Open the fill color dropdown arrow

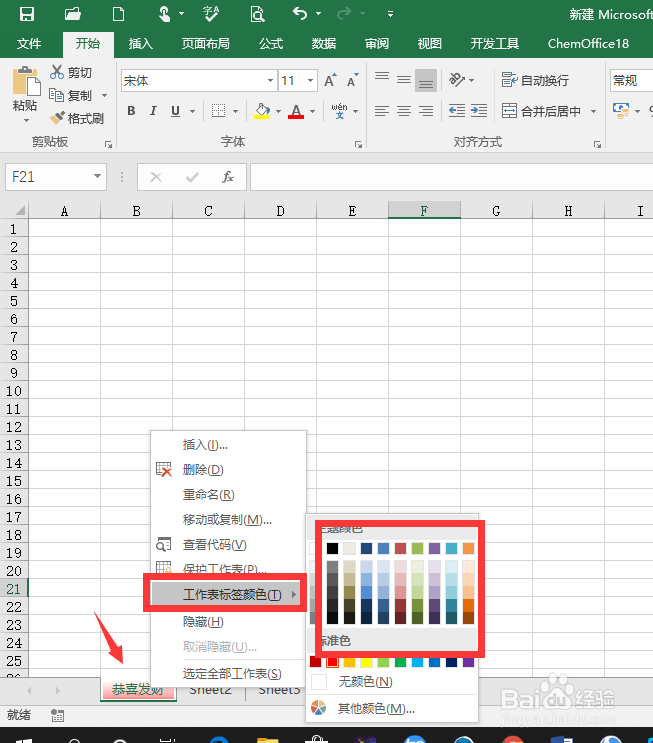[x=278, y=111]
